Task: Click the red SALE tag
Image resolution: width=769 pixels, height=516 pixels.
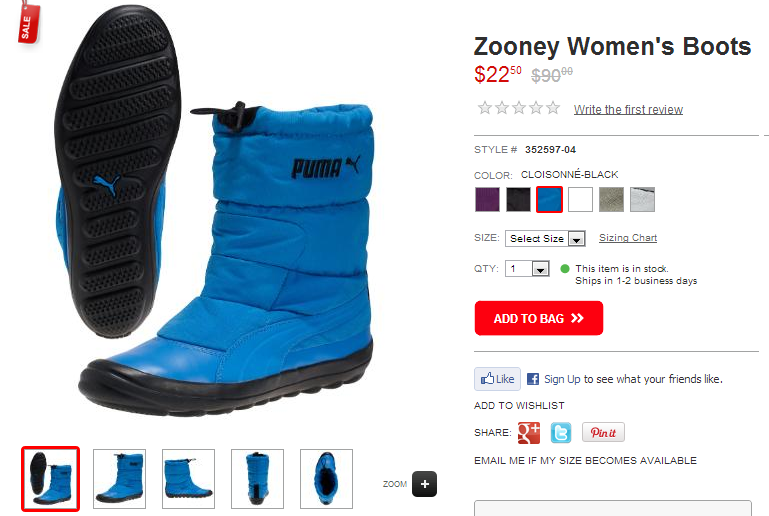Action: (28, 24)
